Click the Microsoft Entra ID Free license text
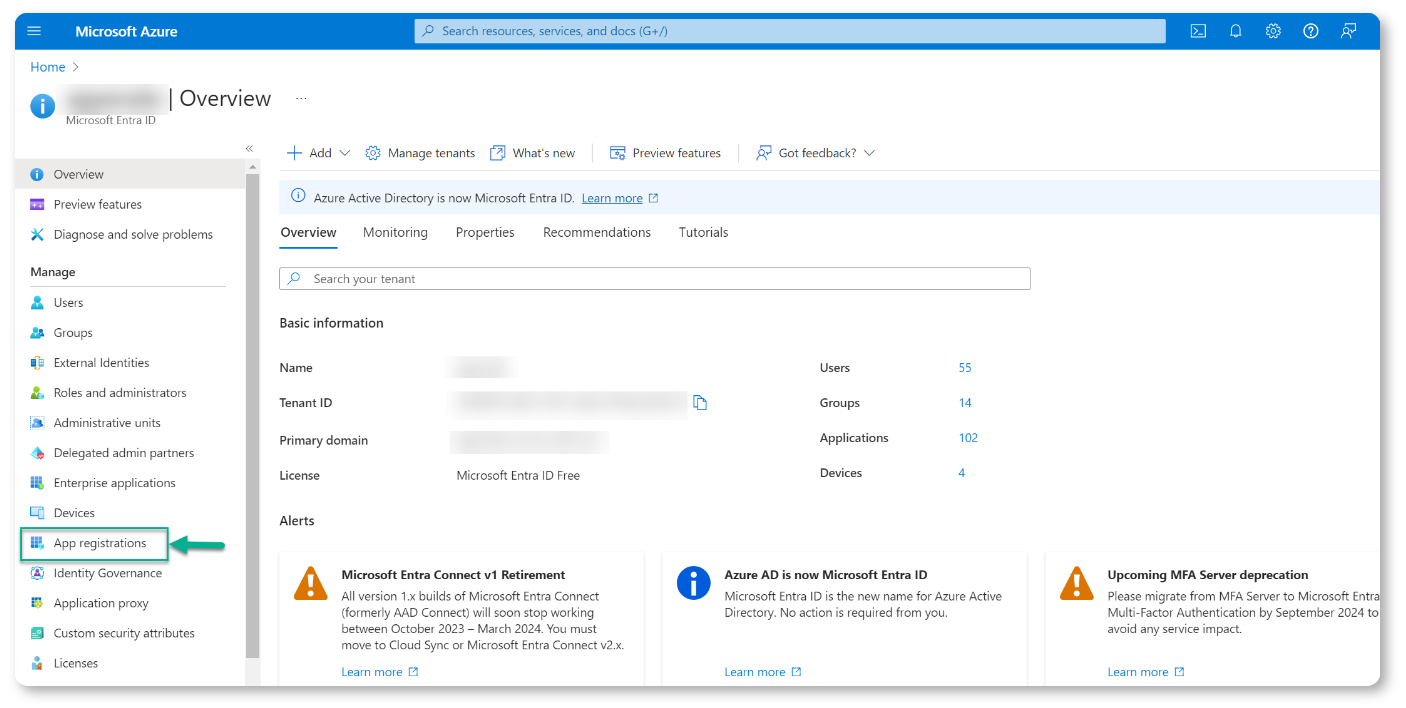1406x708 pixels. [x=518, y=475]
